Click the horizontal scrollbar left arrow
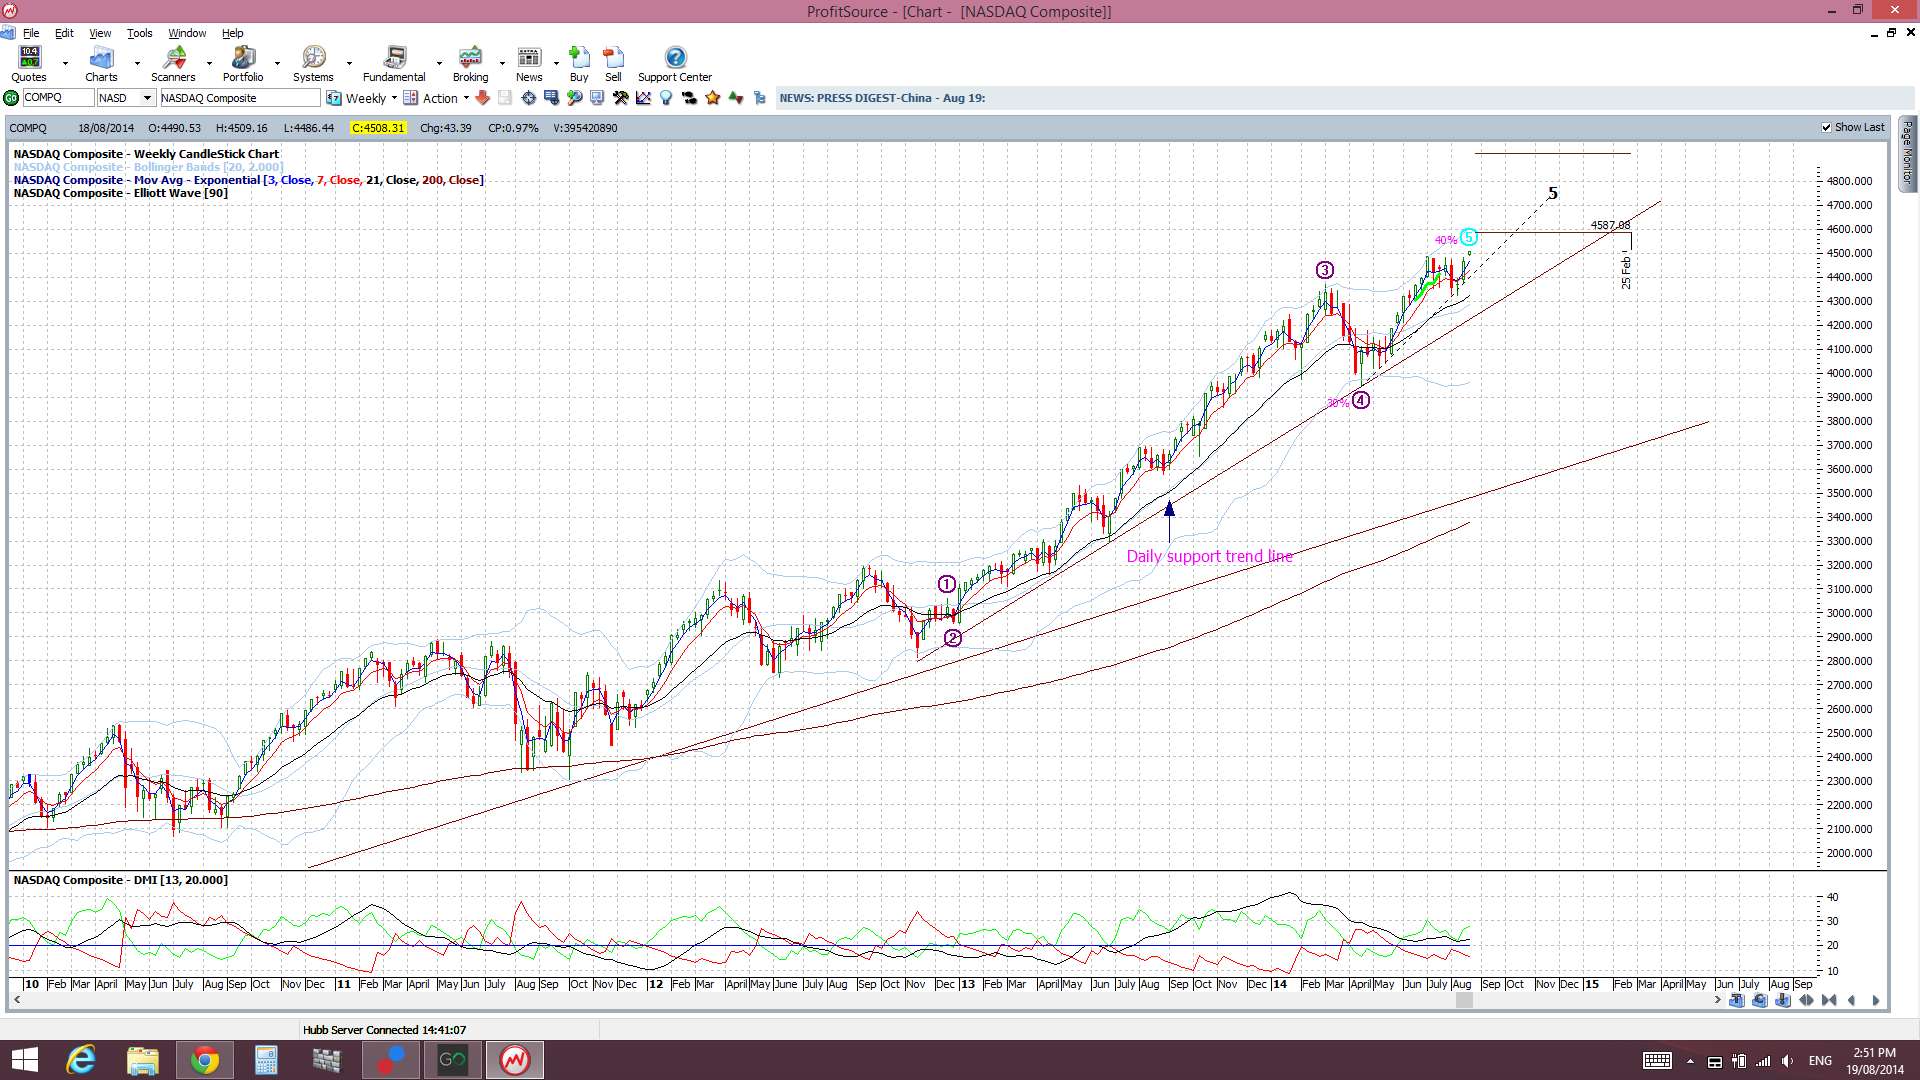Screen dimensions: 1920x1080 [x=17, y=1000]
